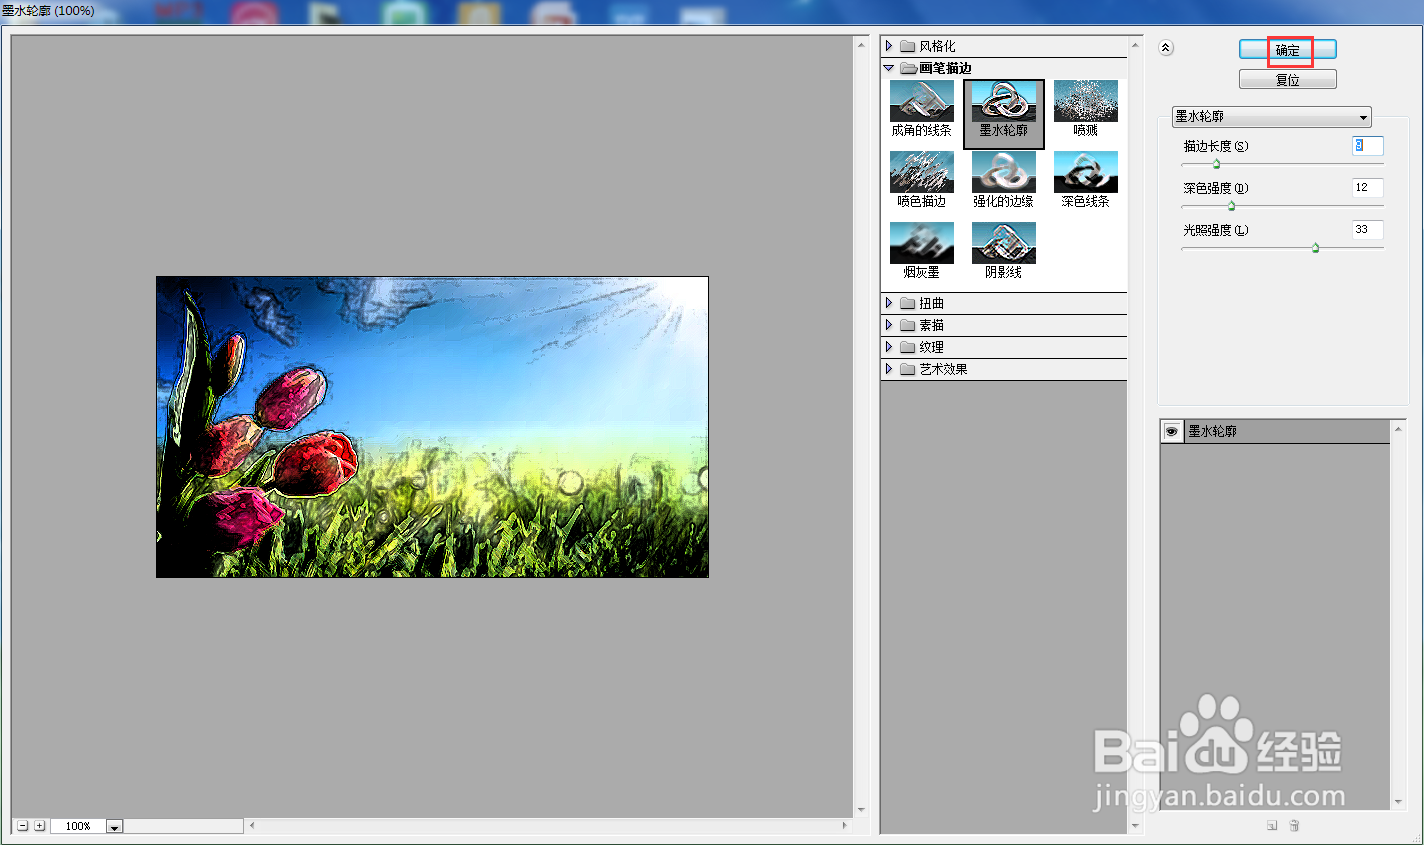The image size is (1424, 845).
Task: Click the 复位 button
Action: [x=1287, y=80]
